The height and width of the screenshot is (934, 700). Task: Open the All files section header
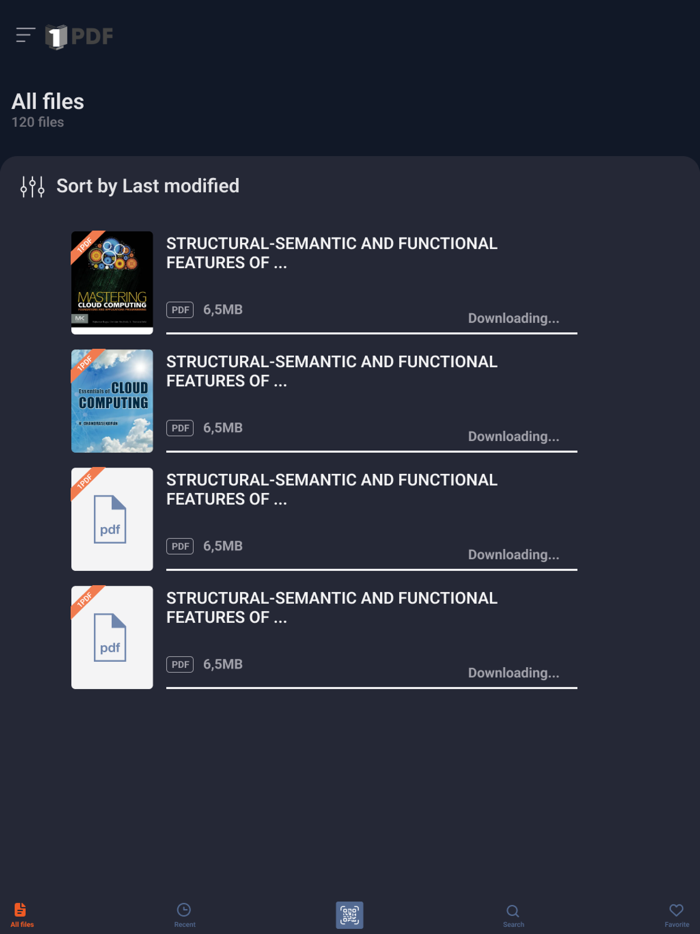click(x=46, y=101)
